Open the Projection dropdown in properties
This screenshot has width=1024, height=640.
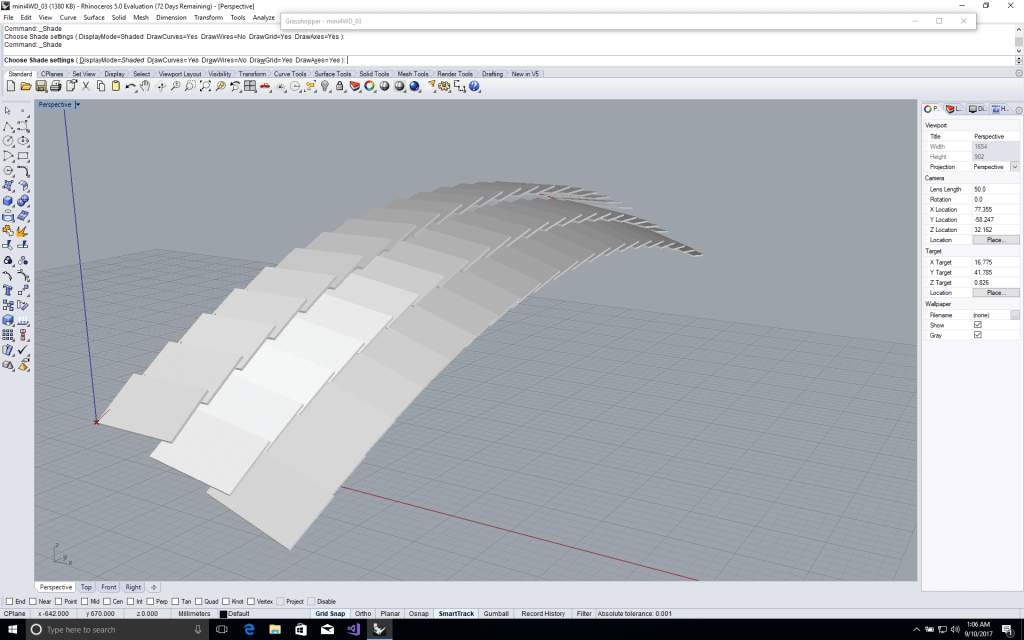point(1015,167)
